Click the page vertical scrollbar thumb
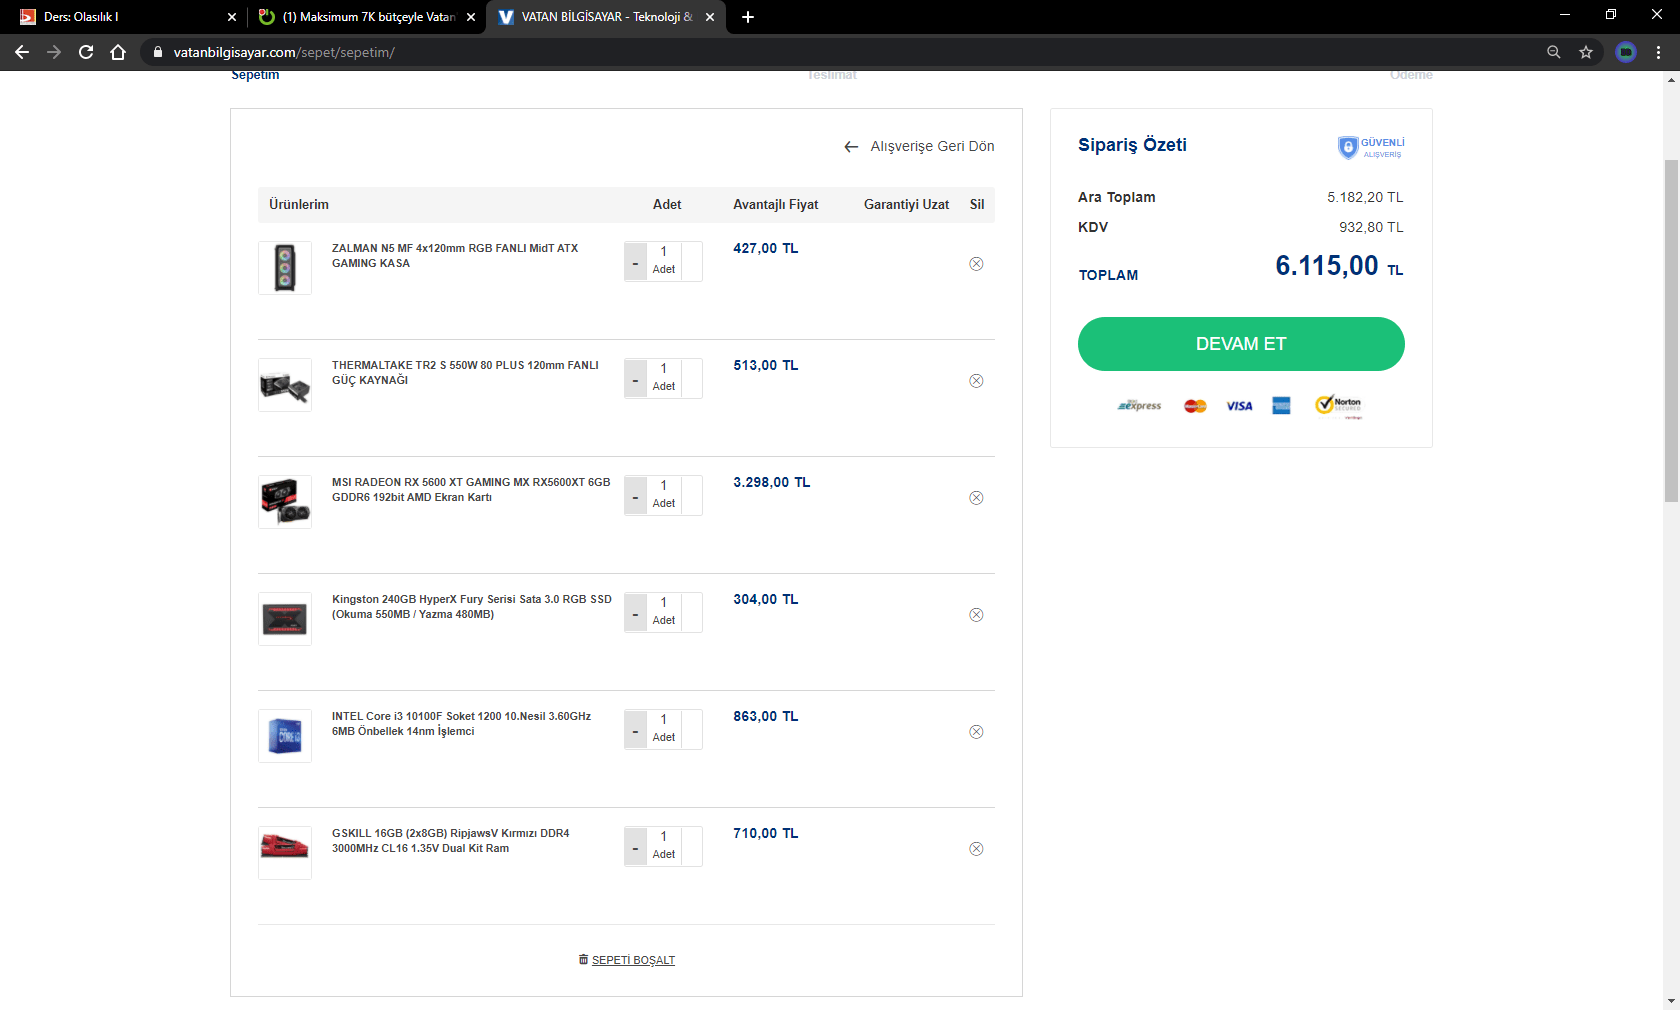This screenshot has width=1680, height=1010. 1671,330
